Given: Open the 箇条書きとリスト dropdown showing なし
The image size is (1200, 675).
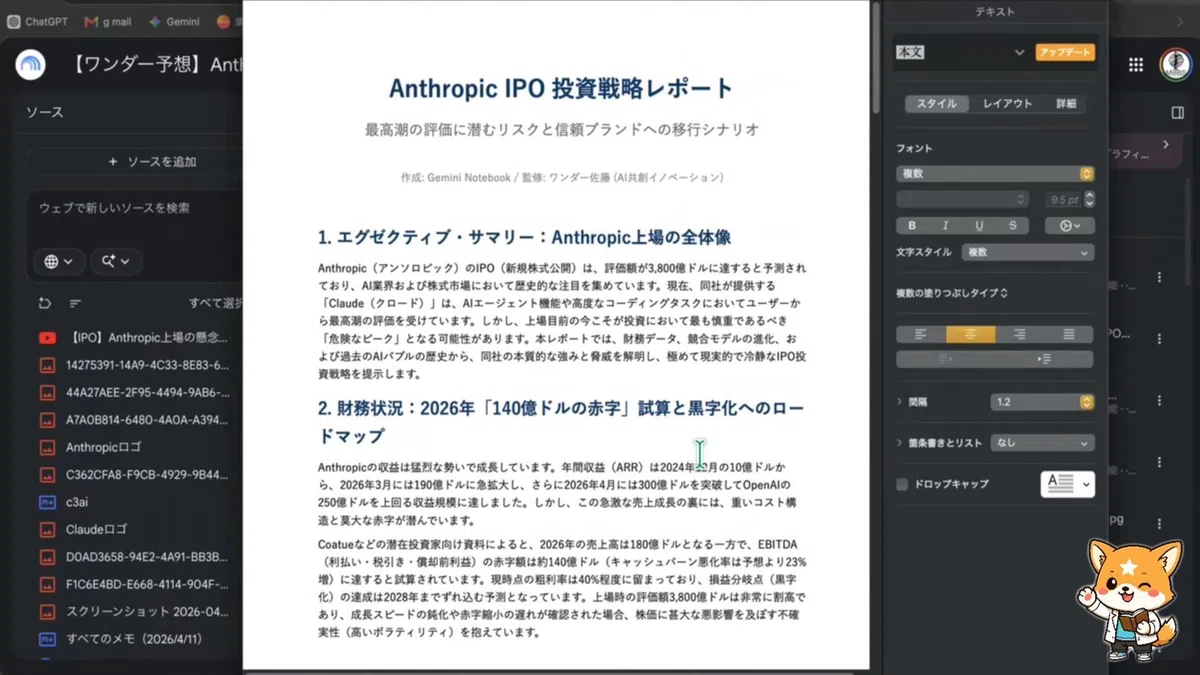Looking at the screenshot, I should point(1042,442).
